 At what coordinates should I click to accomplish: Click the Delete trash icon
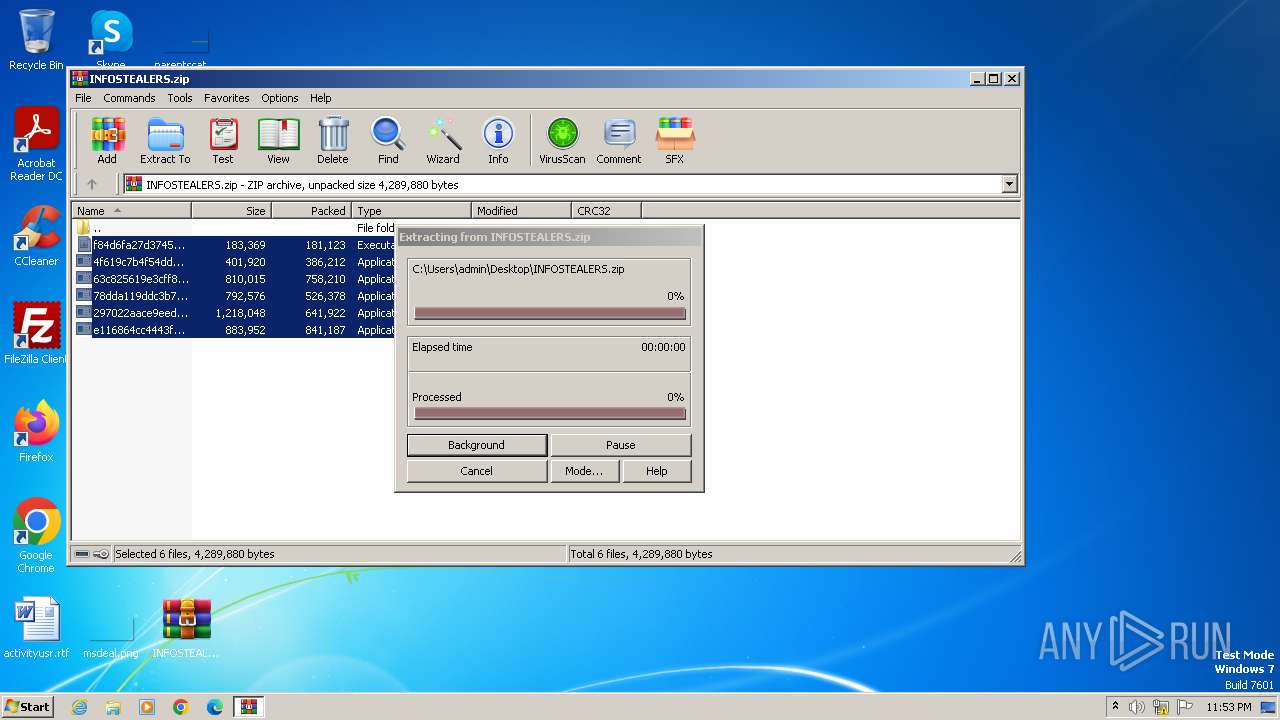click(333, 140)
